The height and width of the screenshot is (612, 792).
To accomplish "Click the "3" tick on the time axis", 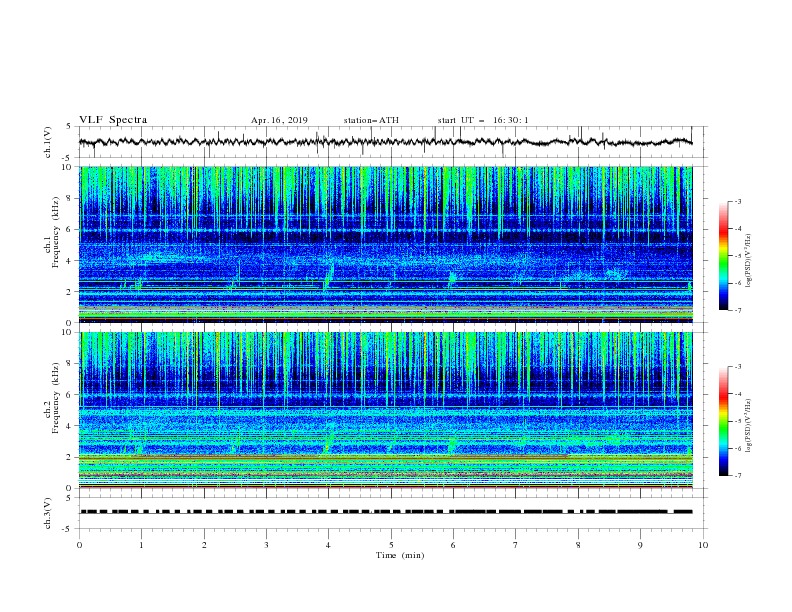I will [266, 545].
